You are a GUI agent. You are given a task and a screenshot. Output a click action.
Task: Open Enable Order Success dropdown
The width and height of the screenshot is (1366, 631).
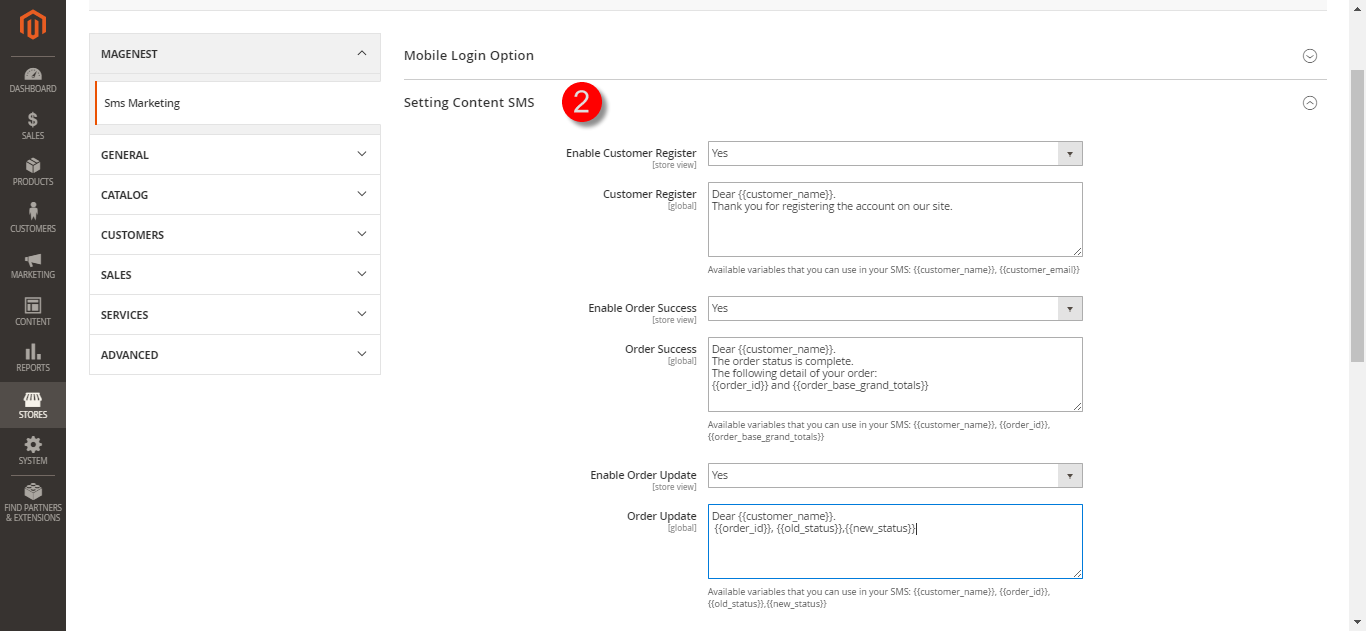[894, 309]
